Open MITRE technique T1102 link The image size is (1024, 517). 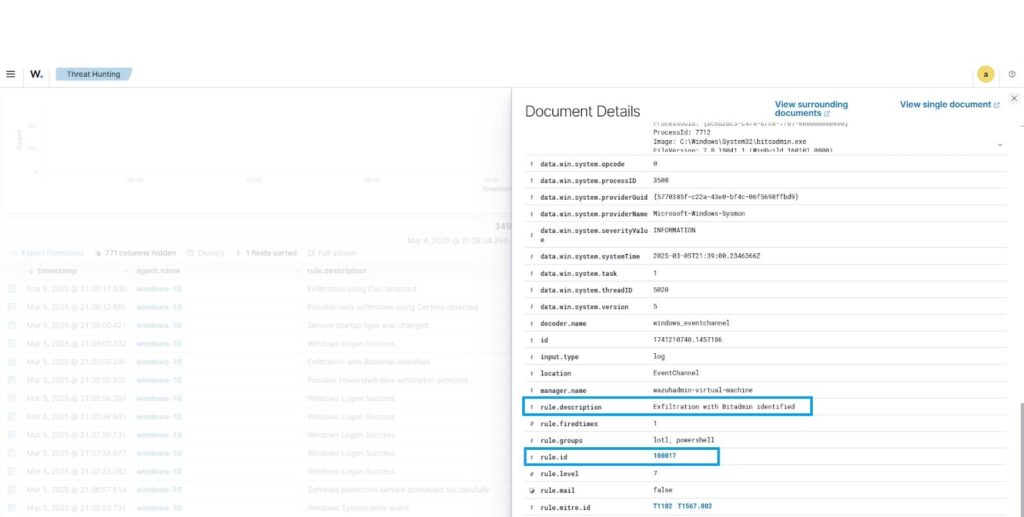[663, 507]
